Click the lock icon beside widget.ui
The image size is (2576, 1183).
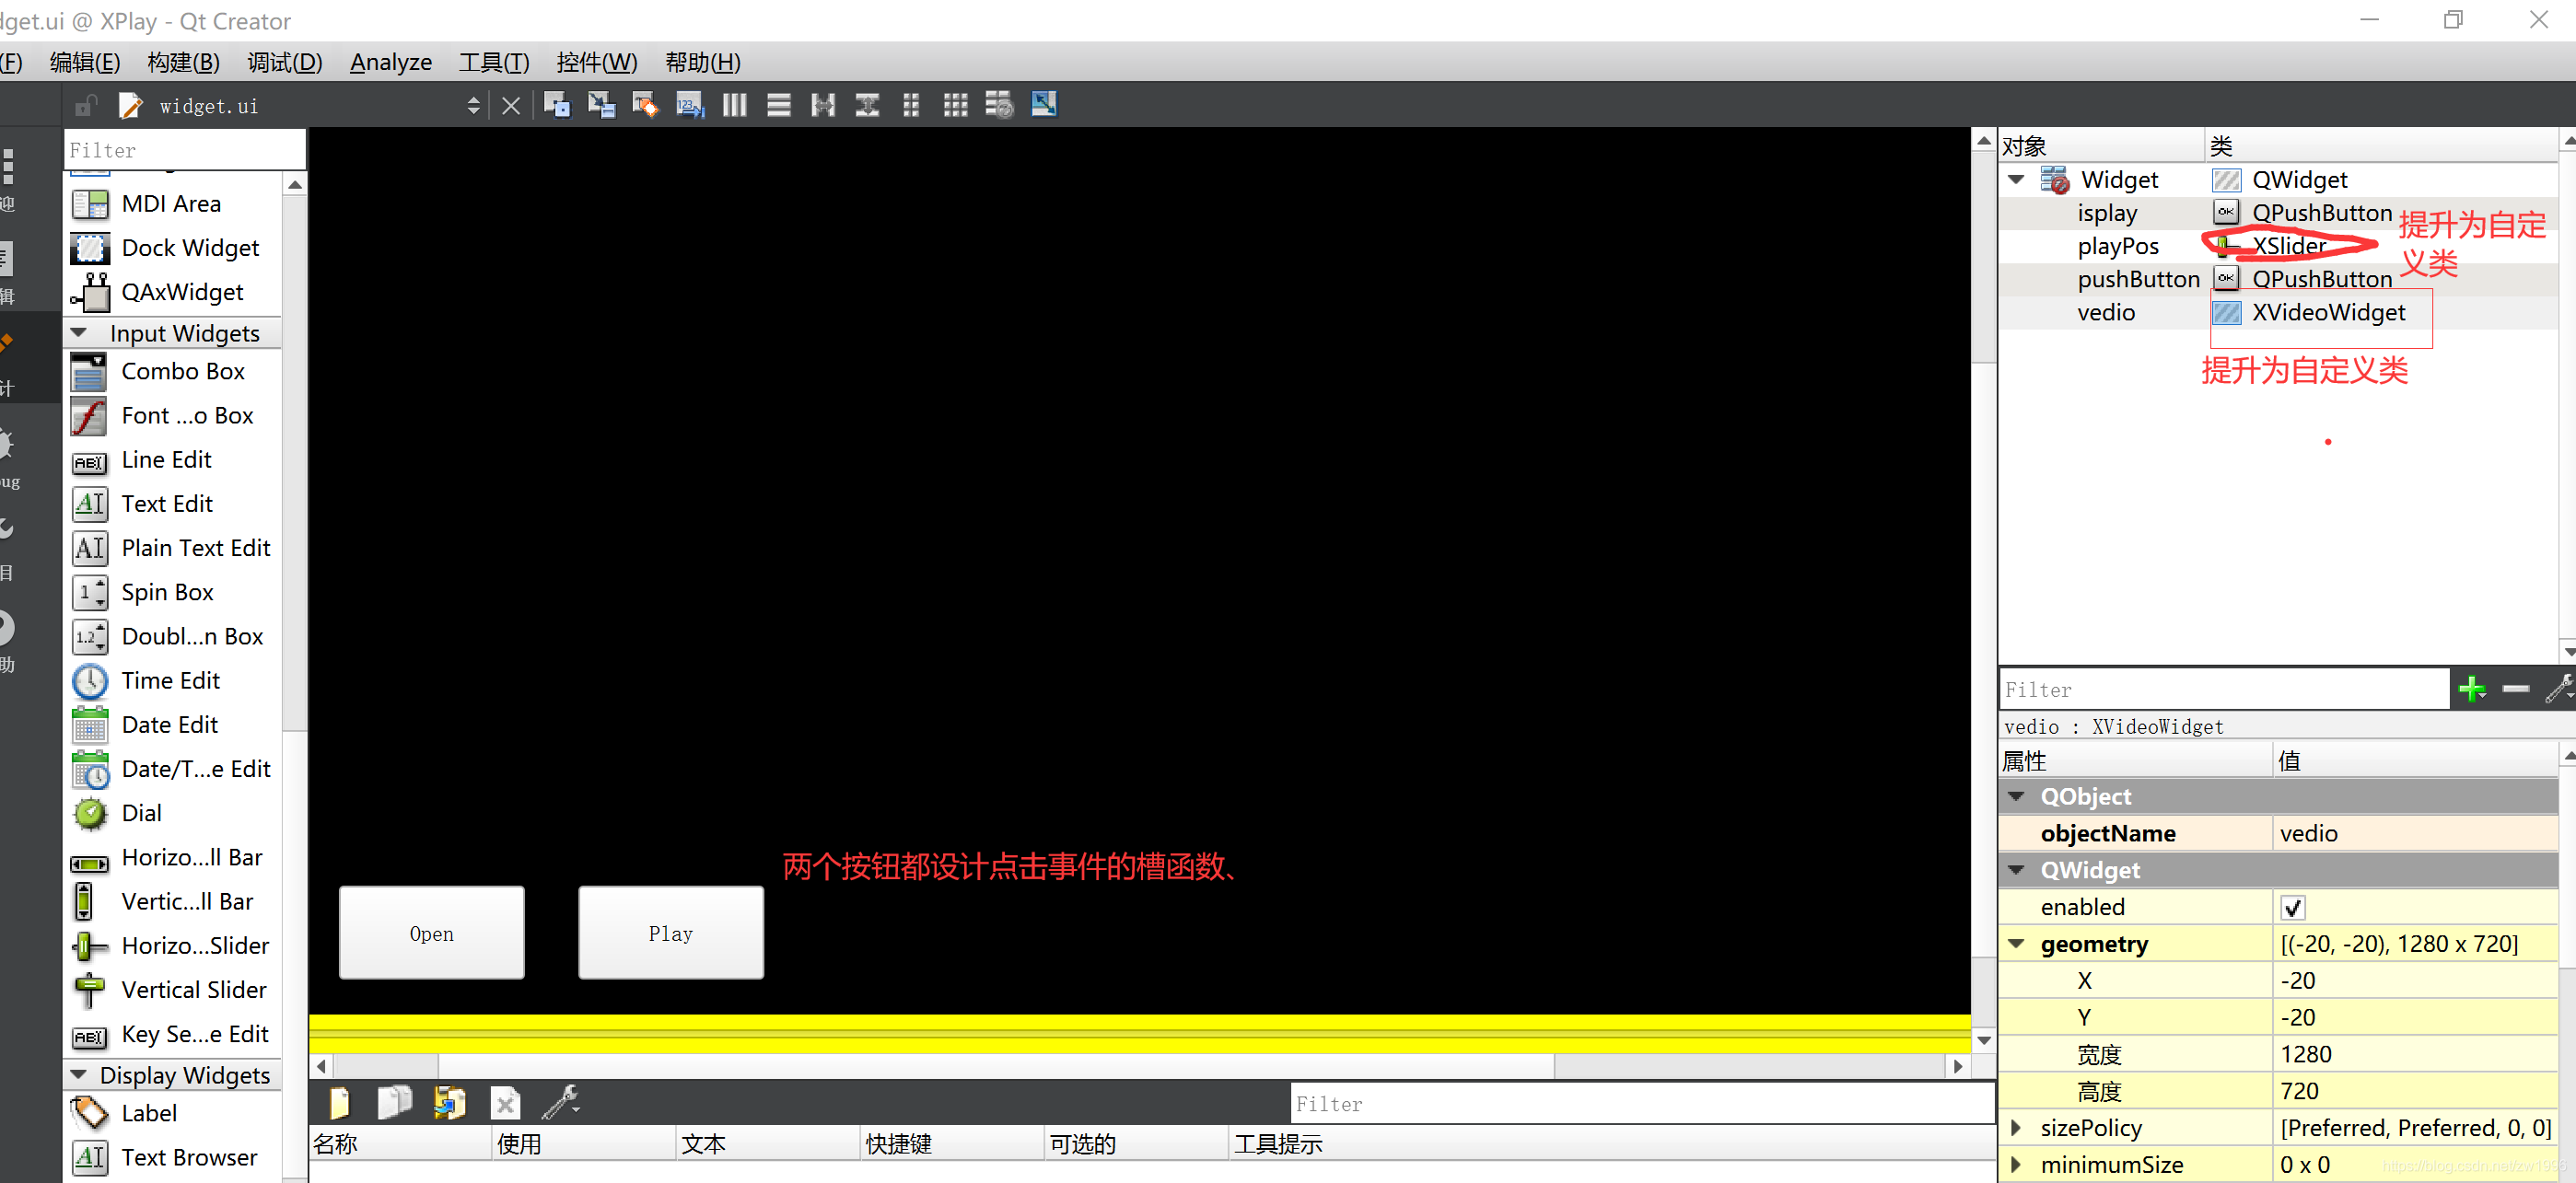click(86, 105)
